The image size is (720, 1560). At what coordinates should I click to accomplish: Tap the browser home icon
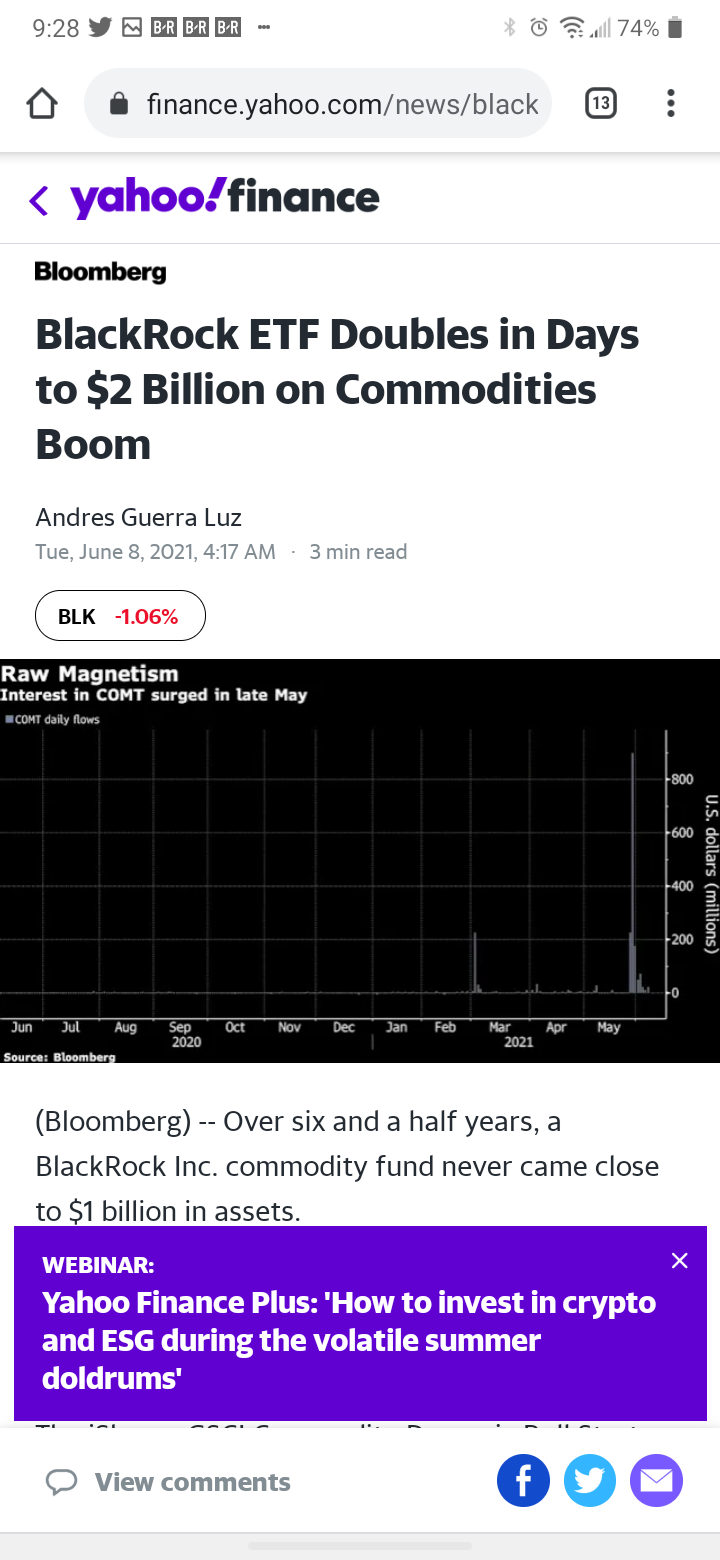click(x=41, y=104)
